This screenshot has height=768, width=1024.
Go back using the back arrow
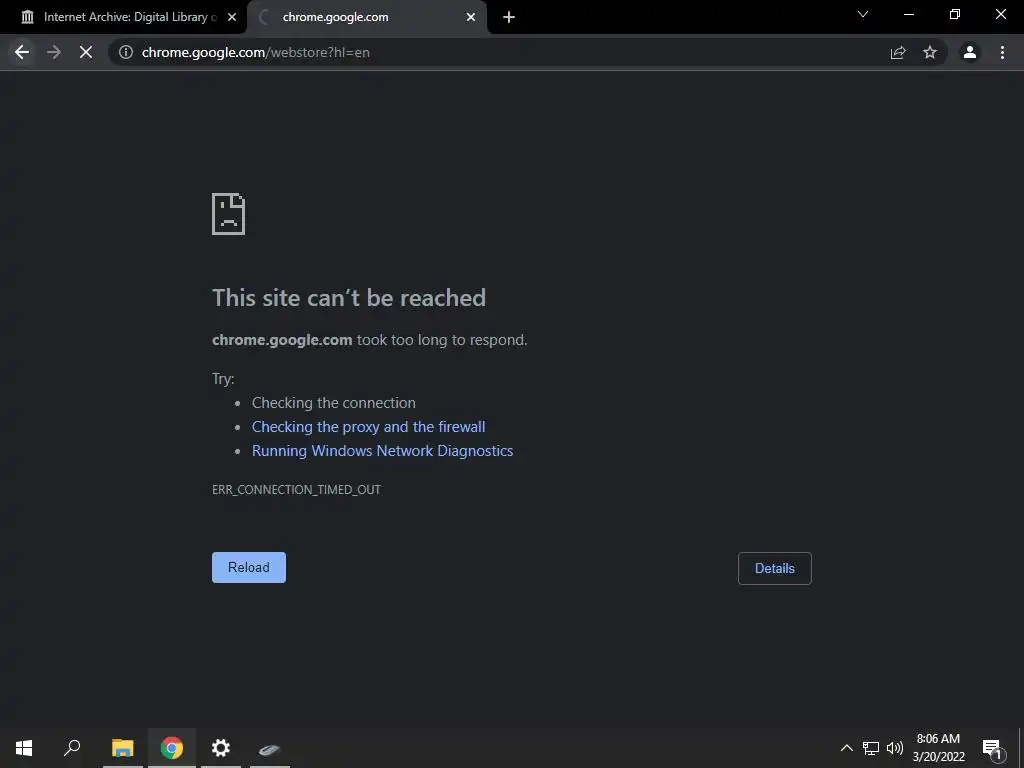(22, 52)
